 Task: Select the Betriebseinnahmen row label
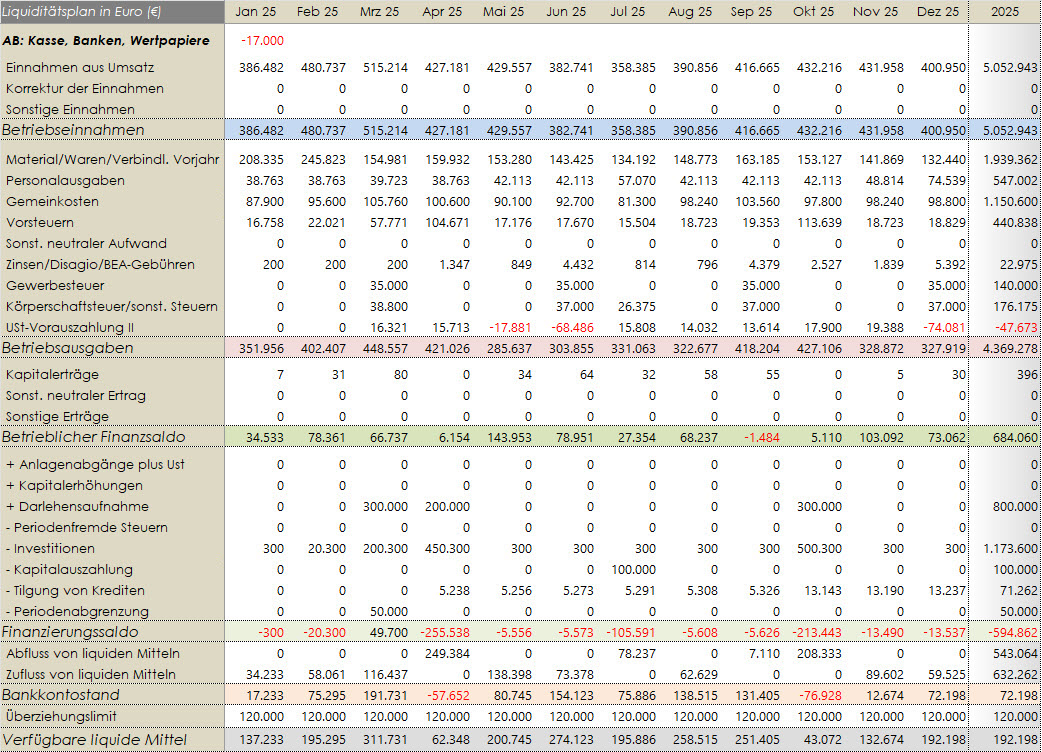tap(73, 130)
